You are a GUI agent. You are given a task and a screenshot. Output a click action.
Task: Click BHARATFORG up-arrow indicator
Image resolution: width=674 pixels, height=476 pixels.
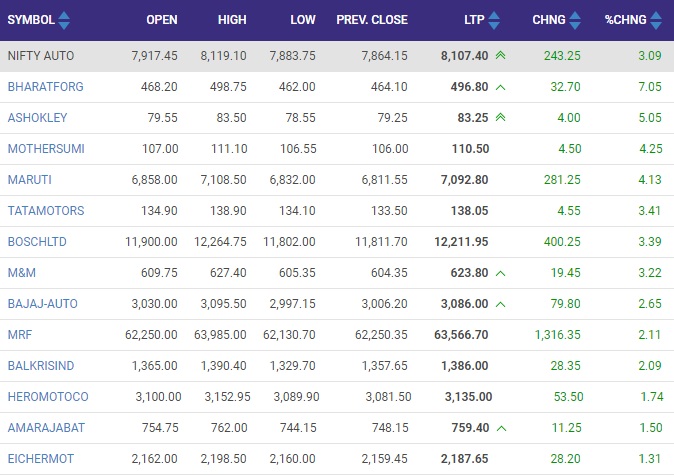(x=500, y=87)
